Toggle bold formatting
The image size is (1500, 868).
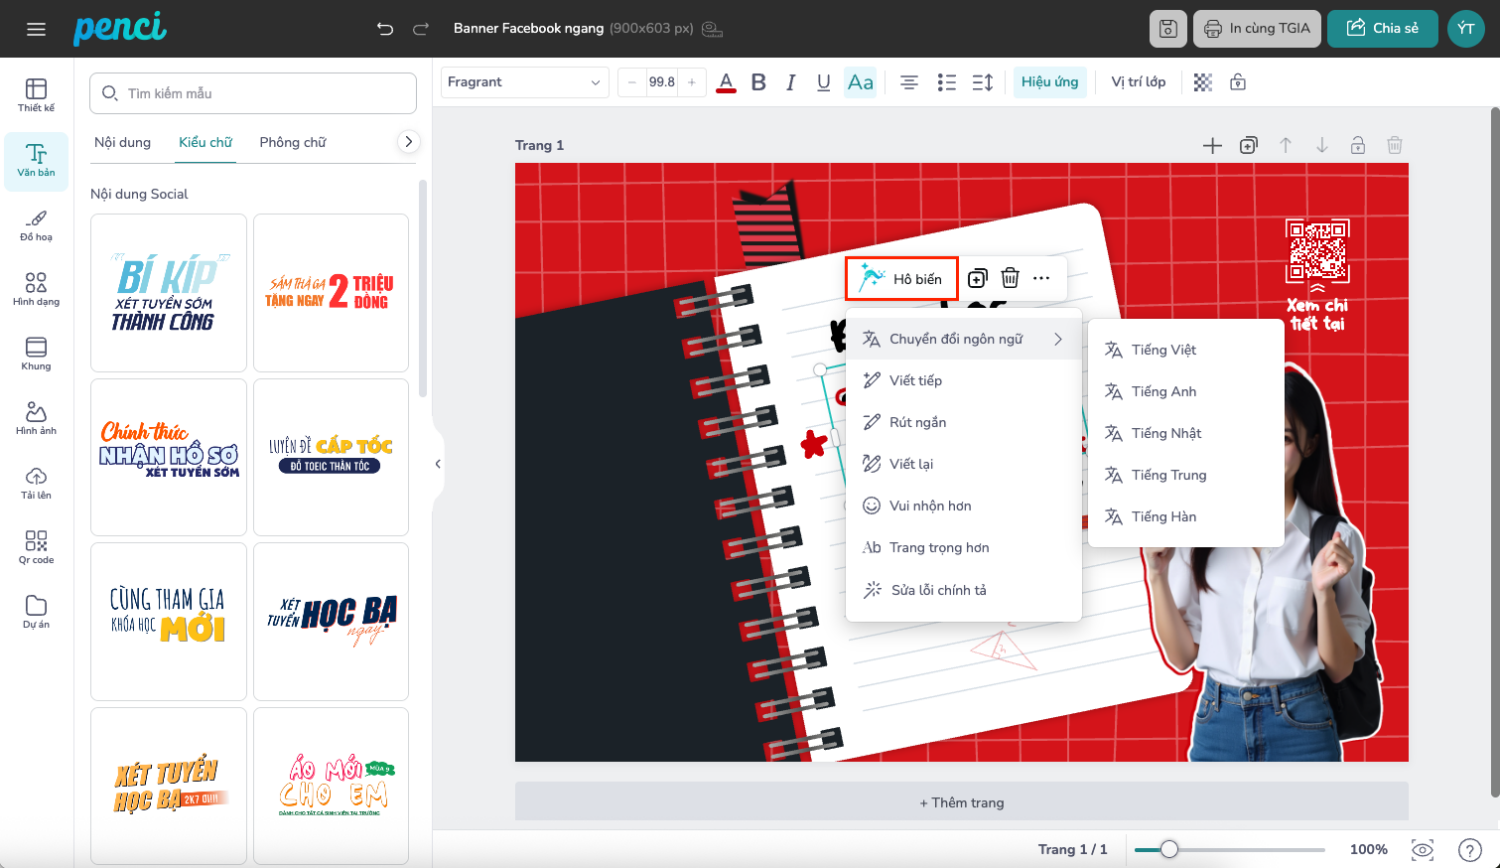(x=758, y=83)
